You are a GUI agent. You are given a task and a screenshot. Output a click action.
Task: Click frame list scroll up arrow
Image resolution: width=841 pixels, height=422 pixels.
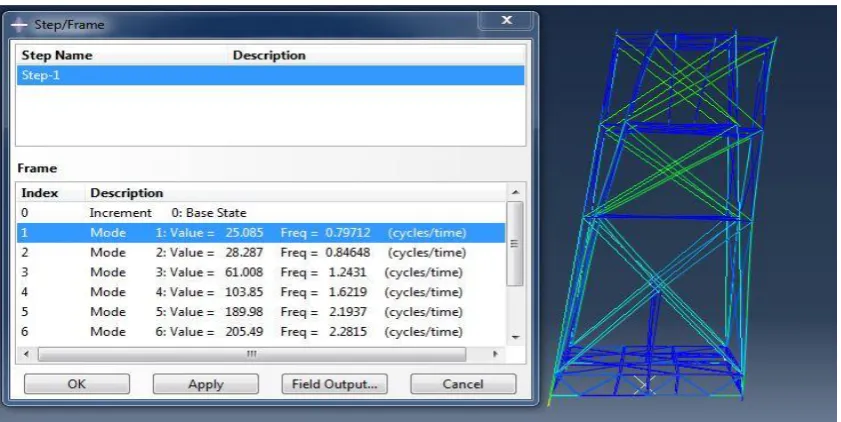pyautogui.click(x=515, y=193)
